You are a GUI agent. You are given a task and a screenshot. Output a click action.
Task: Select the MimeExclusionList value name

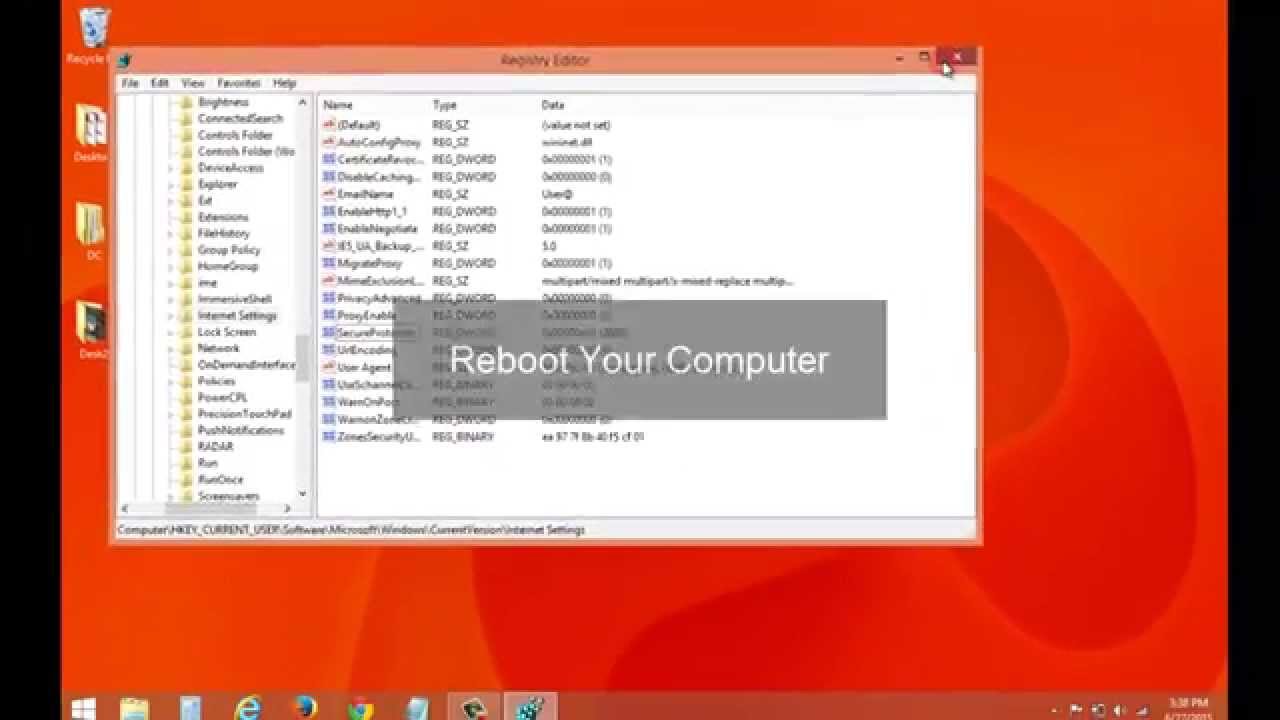[x=380, y=281]
